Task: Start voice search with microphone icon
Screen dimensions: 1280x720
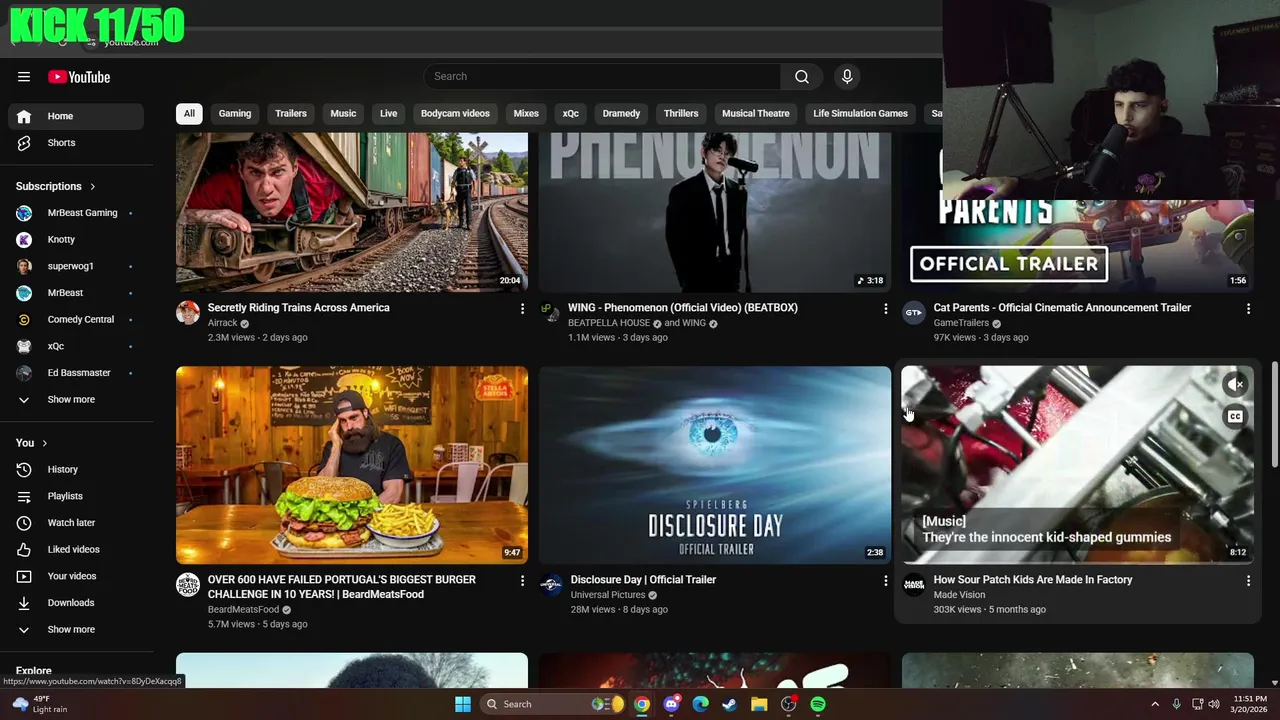Action: click(847, 77)
